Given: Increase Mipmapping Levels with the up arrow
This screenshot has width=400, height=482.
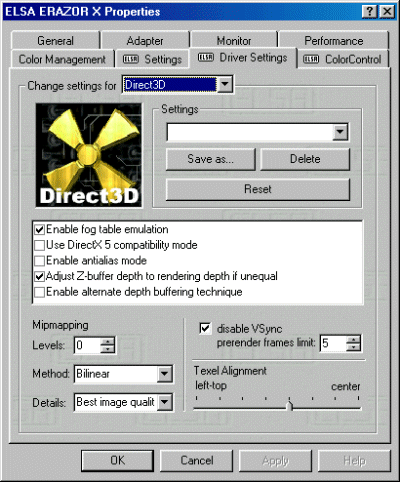Looking at the screenshot, I should point(107,341).
